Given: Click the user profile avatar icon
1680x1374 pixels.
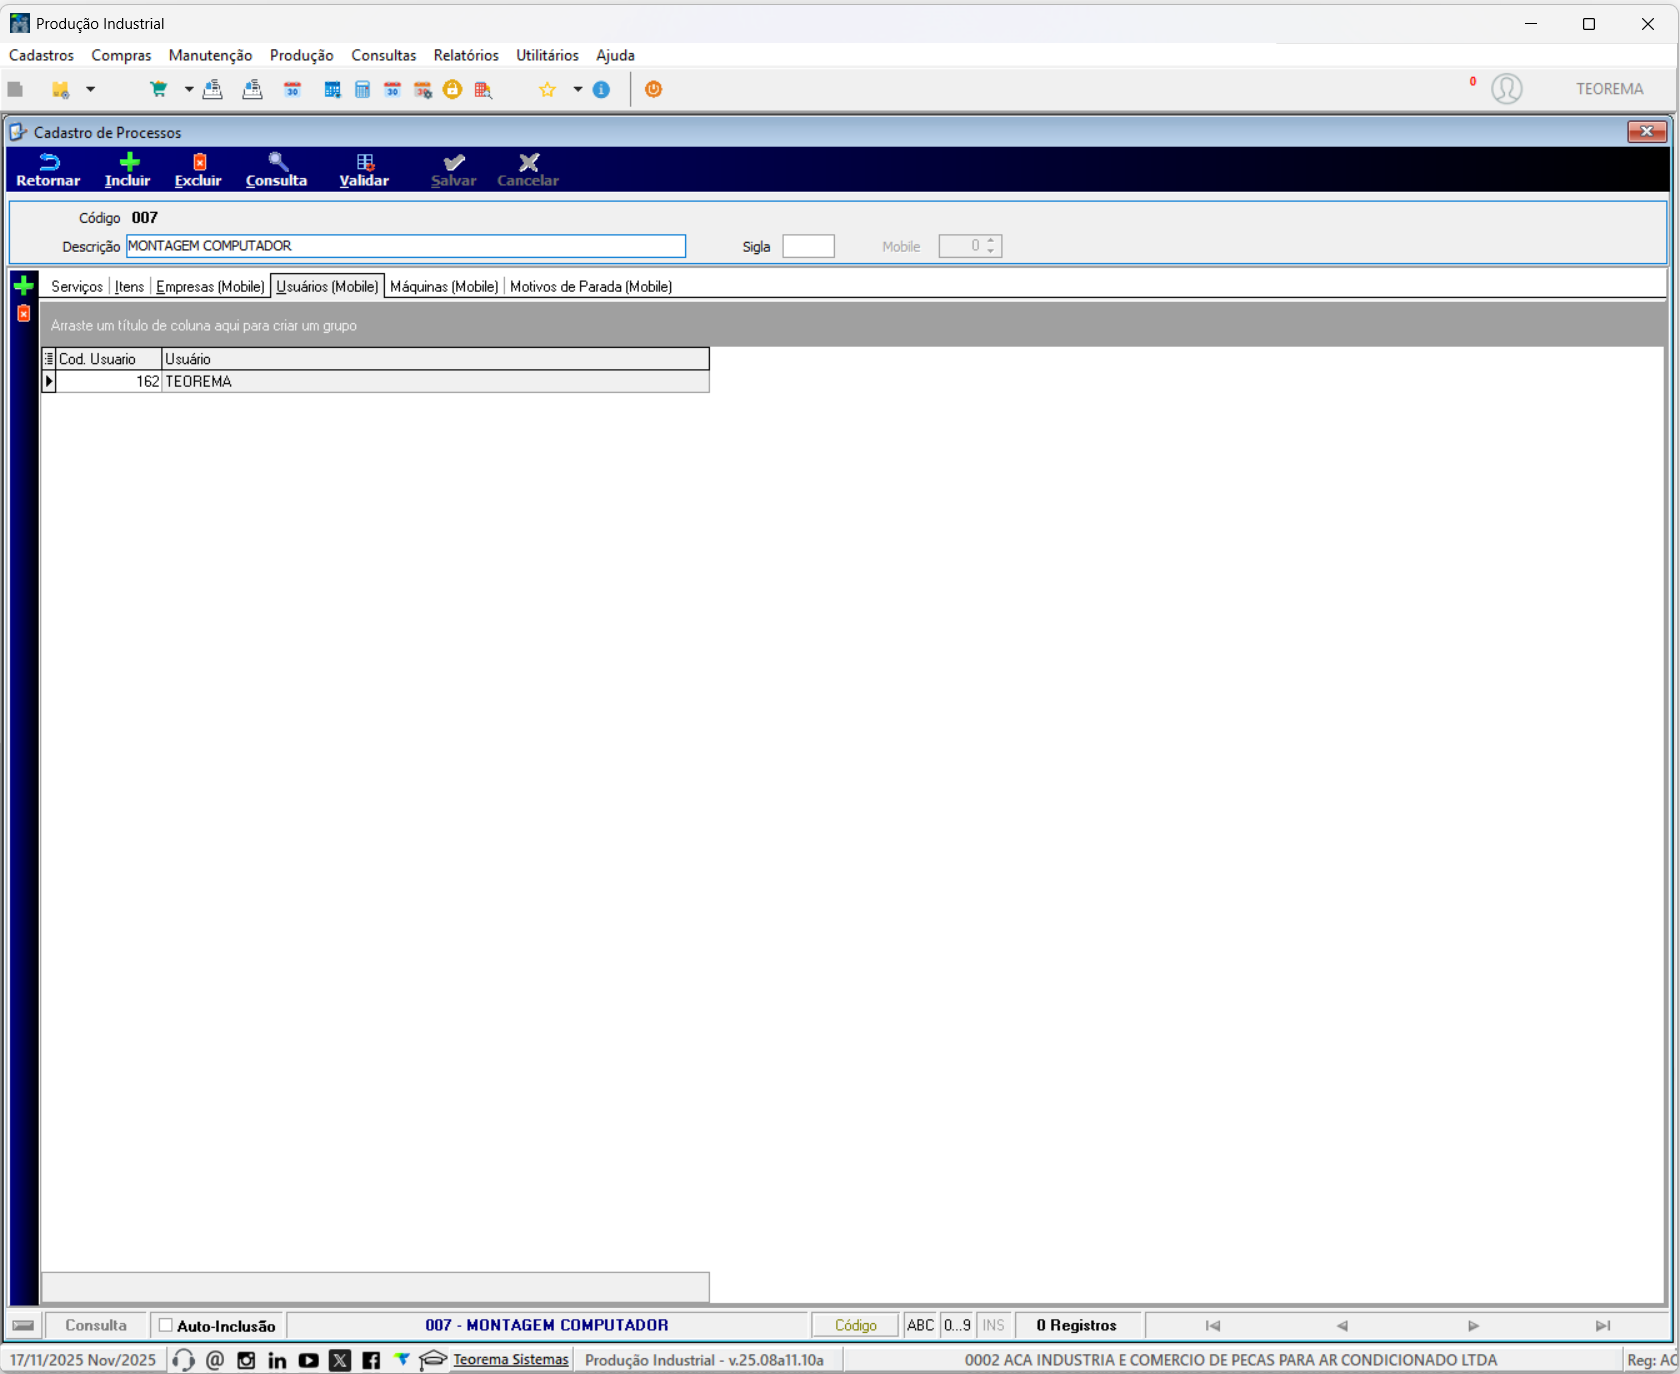Looking at the screenshot, I should click(x=1507, y=89).
